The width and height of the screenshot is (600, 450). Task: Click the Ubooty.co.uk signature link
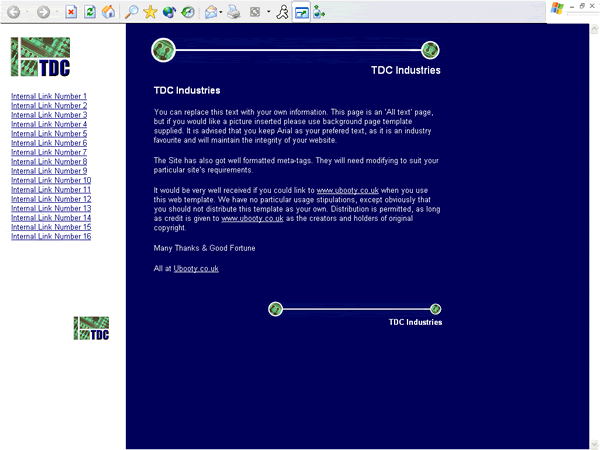point(195,268)
